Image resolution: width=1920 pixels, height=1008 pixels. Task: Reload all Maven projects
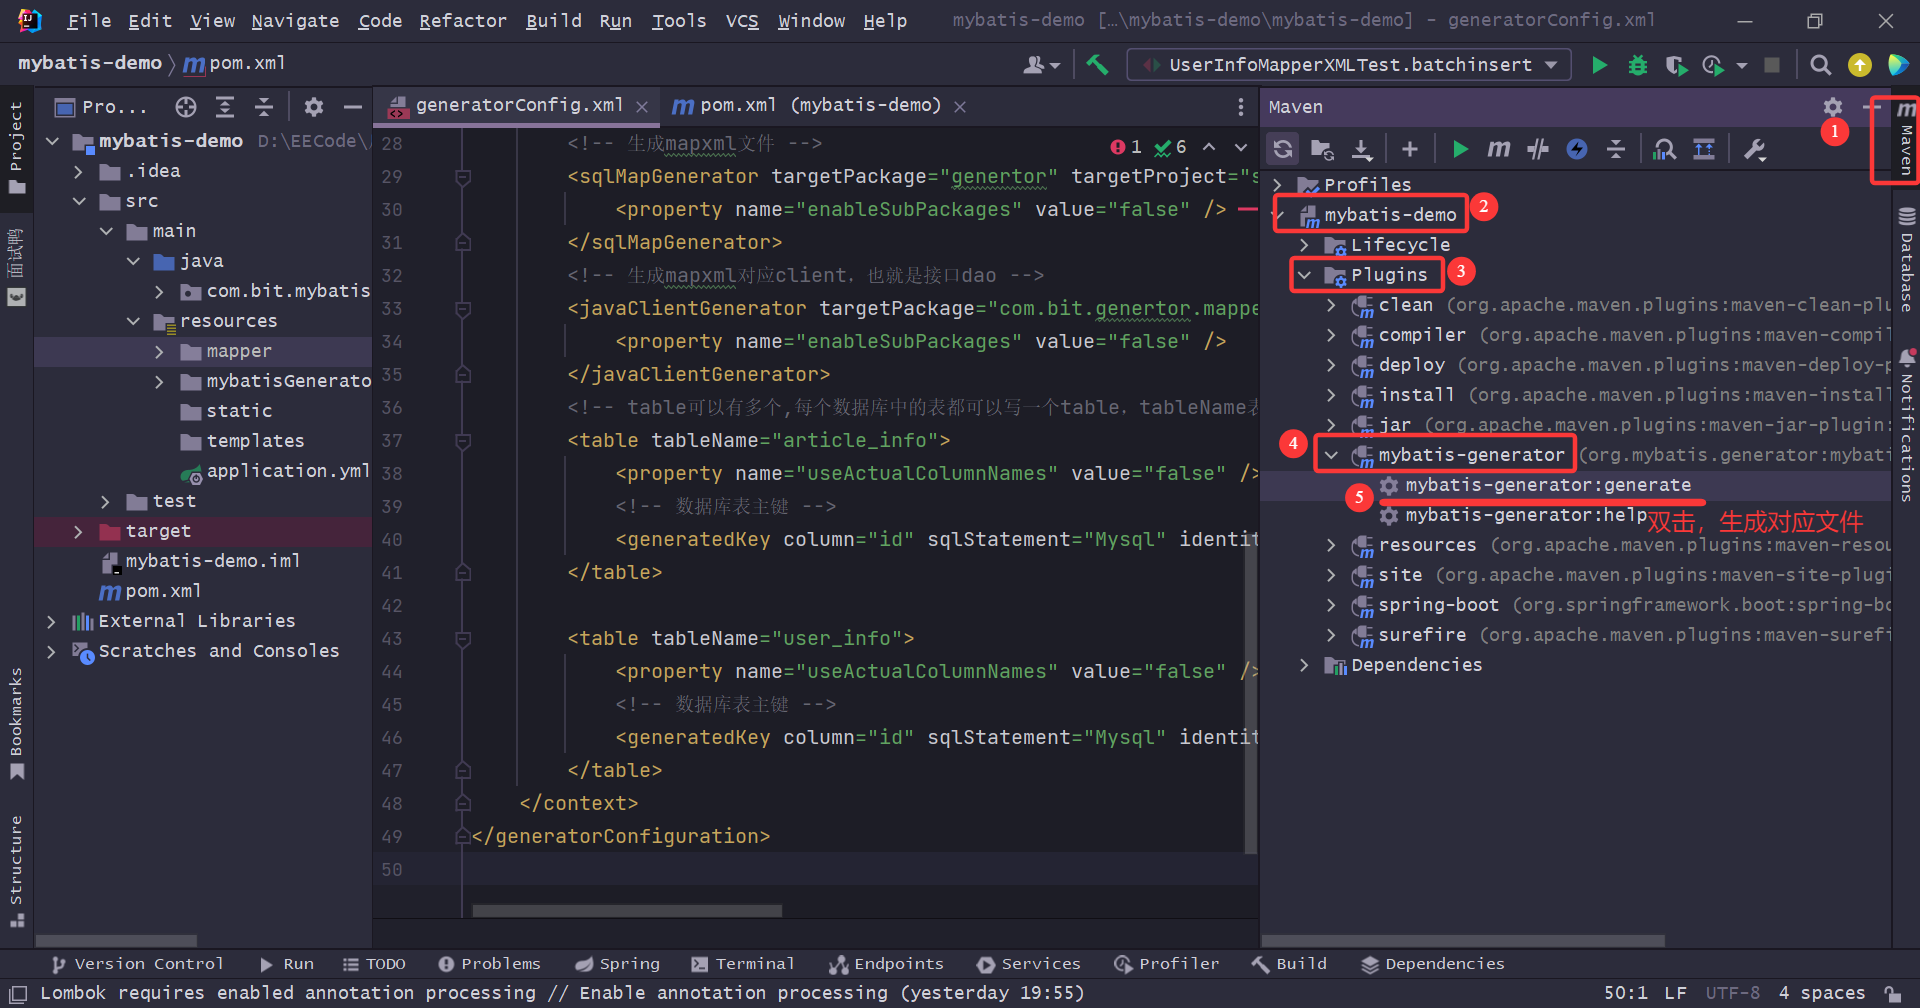[1283, 149]
